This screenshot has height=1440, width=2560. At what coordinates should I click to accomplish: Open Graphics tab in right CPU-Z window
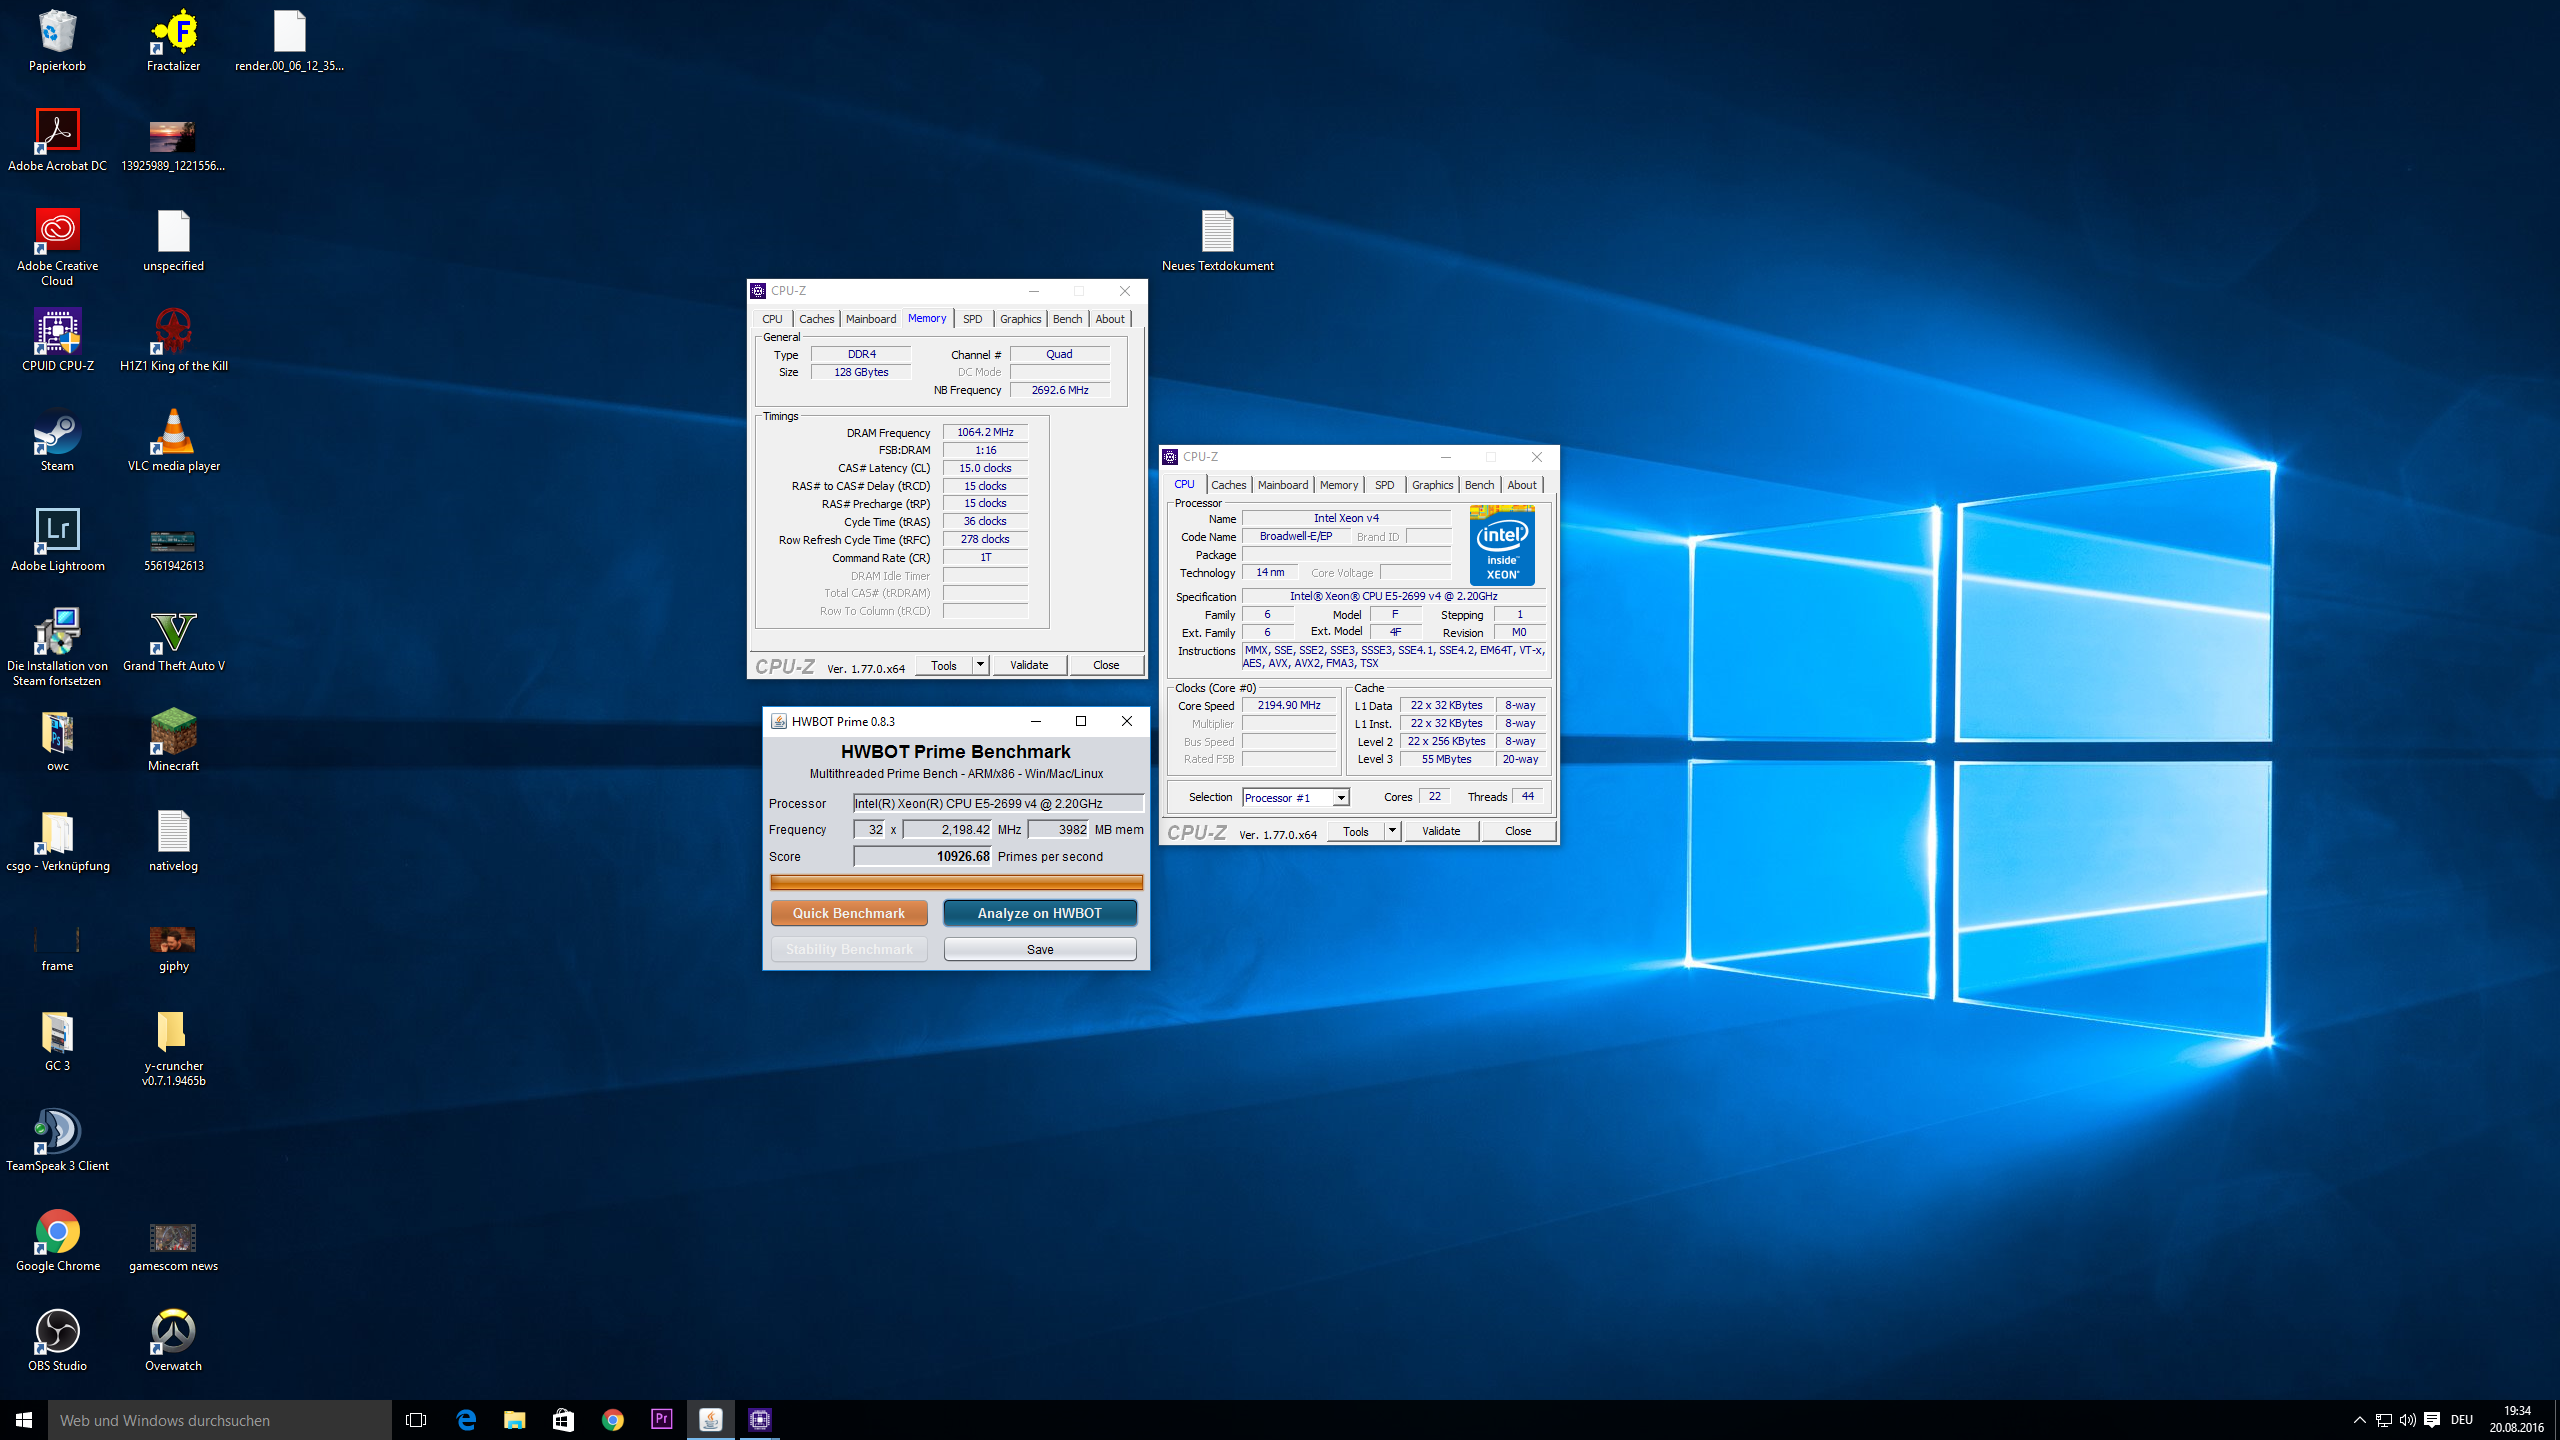point(1432,485)
